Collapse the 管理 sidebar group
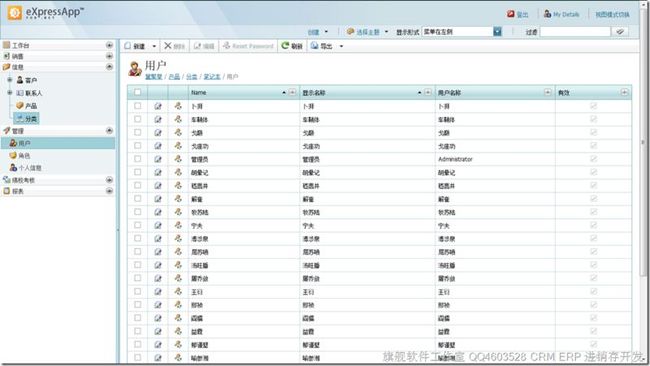650x366 pixels. [109, 131]
